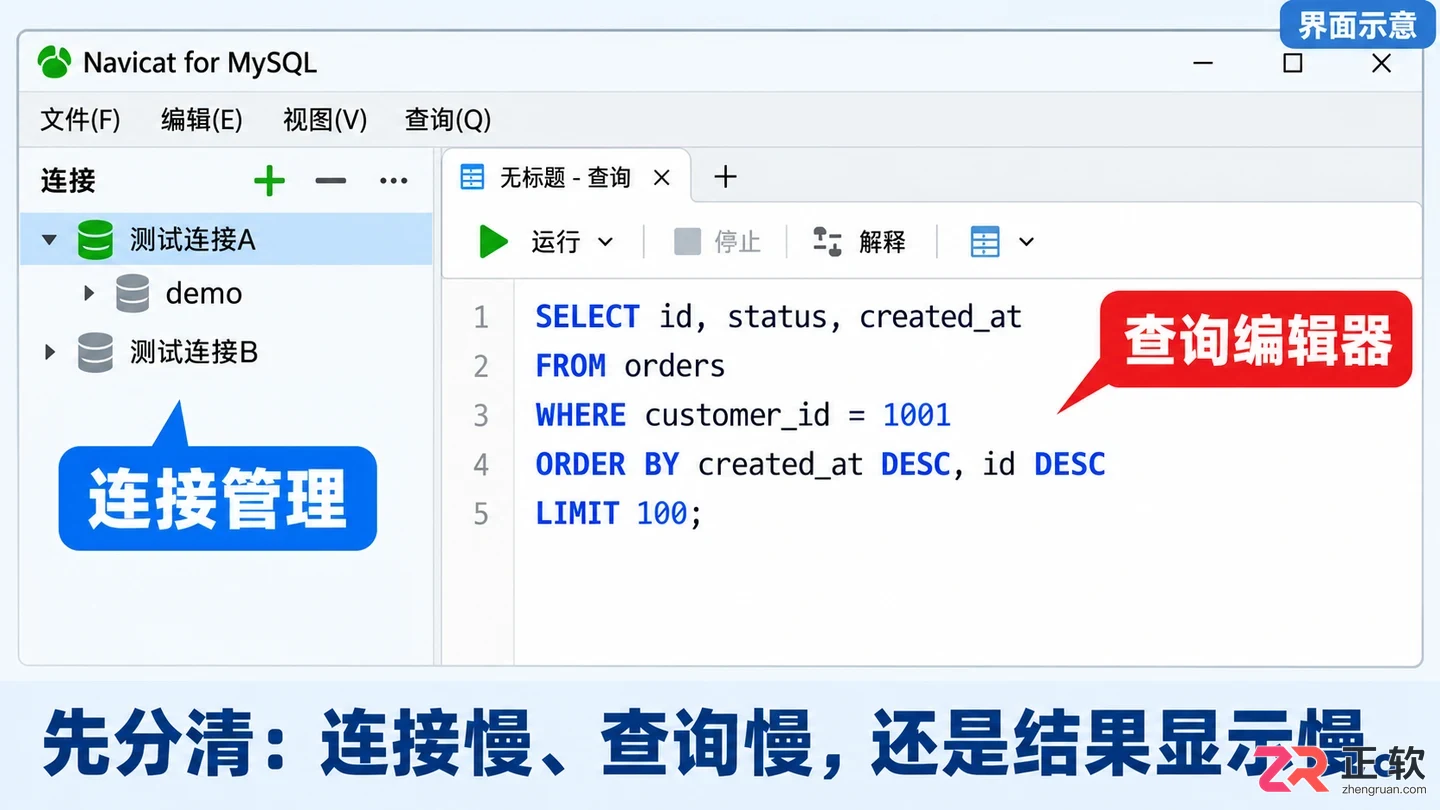Click the Navicat green app logo

point(54,62)
